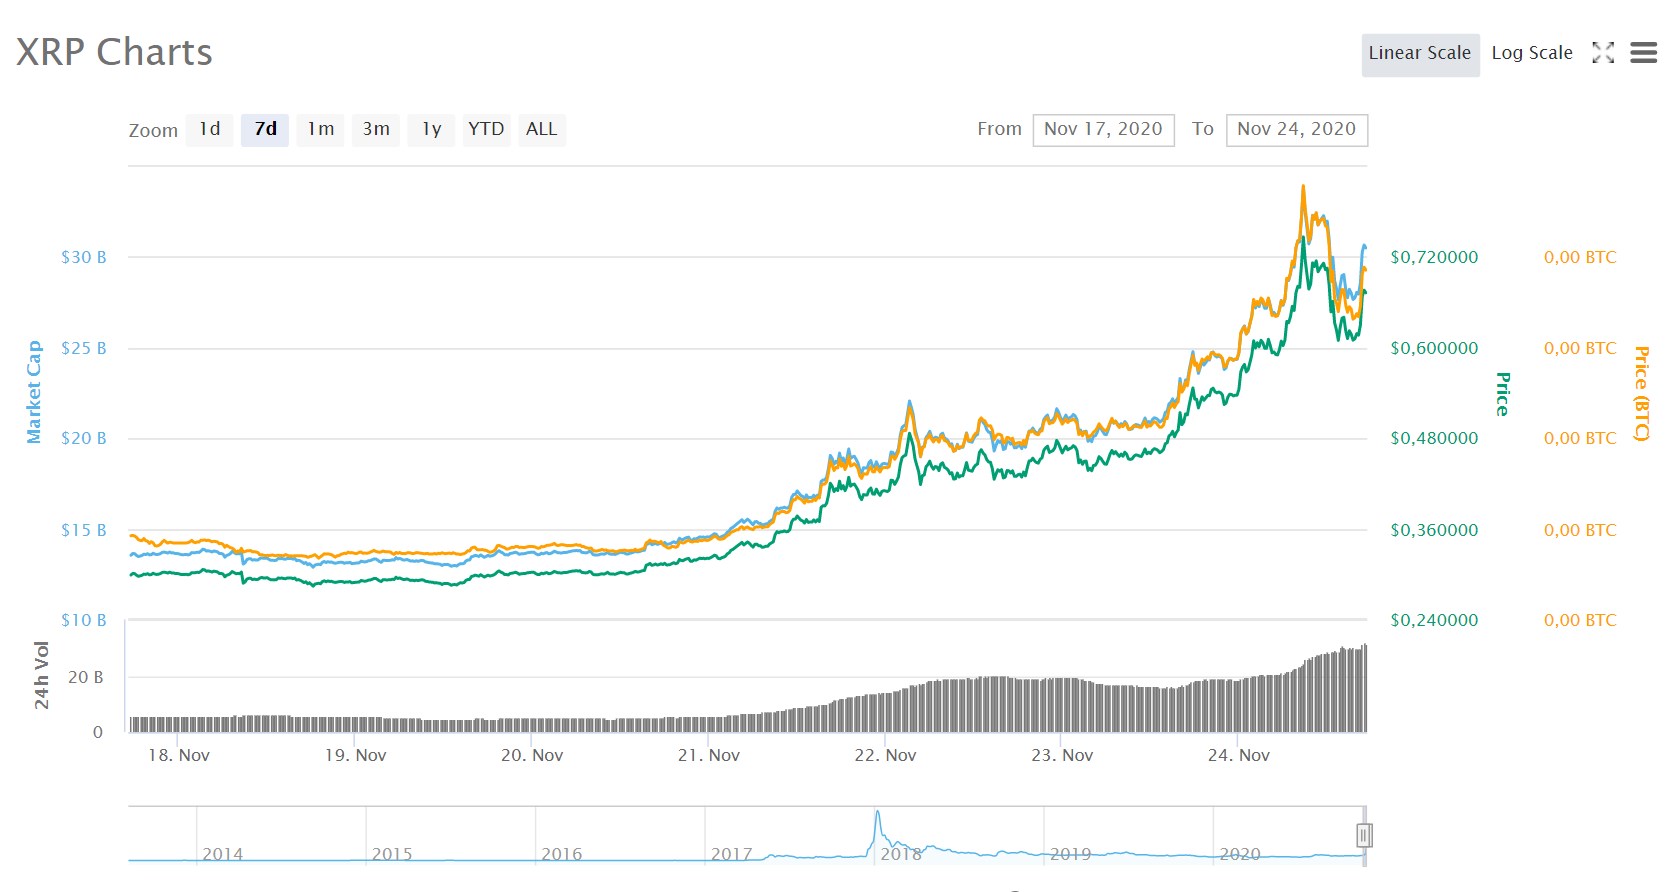Click the $10 B market cap label
Image resolution: width=1680 pixels, height=892 pixels.
pyautogui.click(x=84, y=620)
